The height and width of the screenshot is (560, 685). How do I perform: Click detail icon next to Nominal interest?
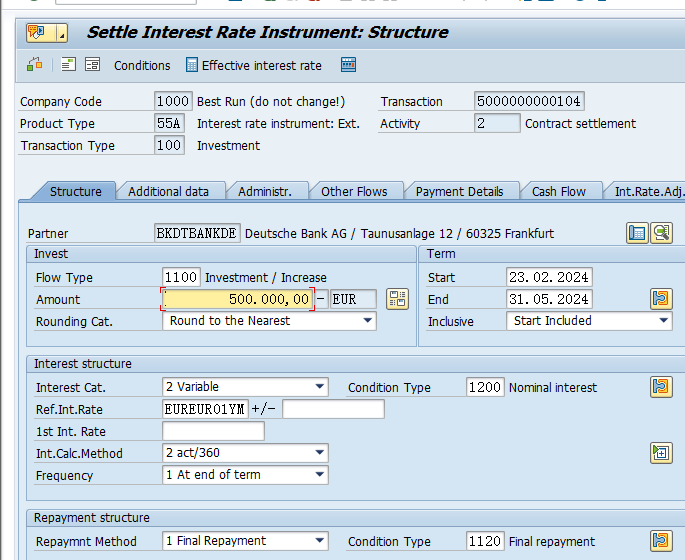(661, 387)
